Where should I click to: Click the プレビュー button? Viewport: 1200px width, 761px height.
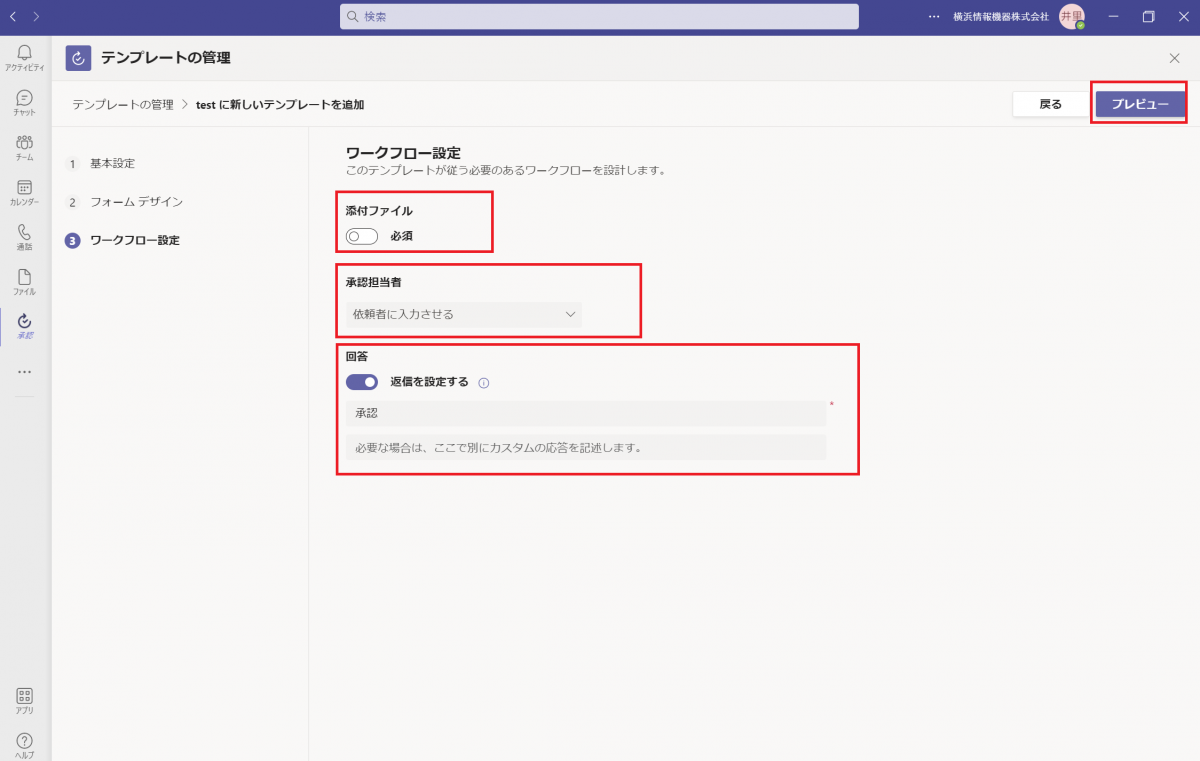click(x=1139, y=104)
